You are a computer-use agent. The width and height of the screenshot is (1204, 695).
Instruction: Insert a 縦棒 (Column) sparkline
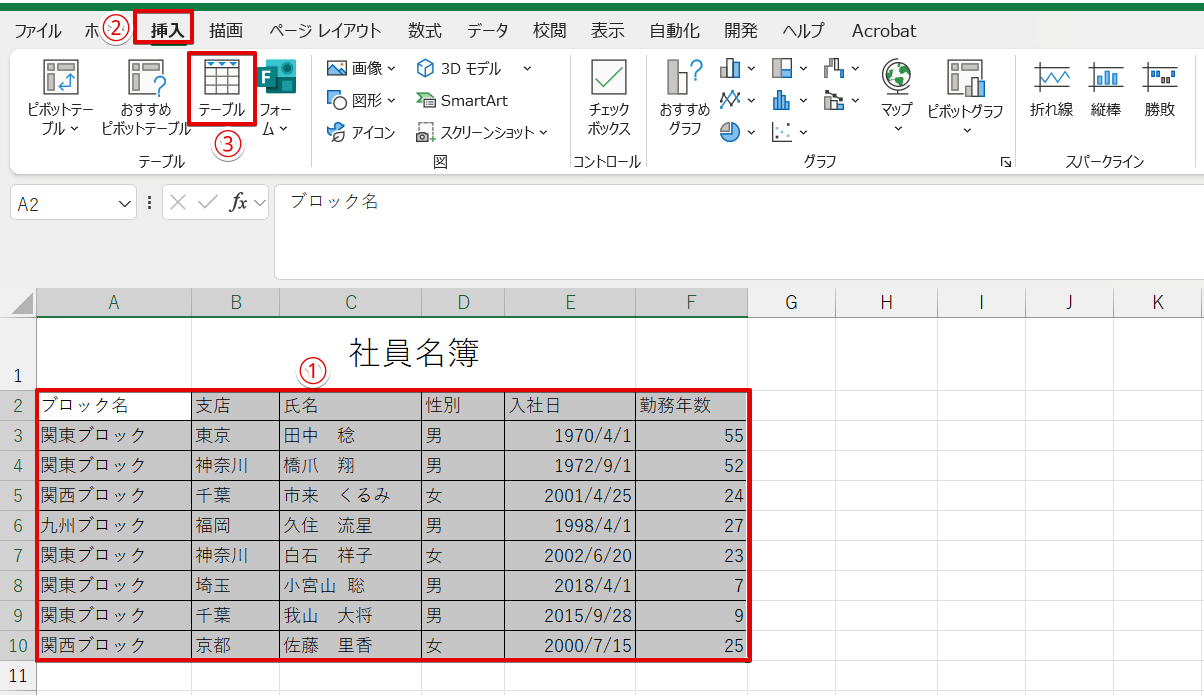[1106, 91]
